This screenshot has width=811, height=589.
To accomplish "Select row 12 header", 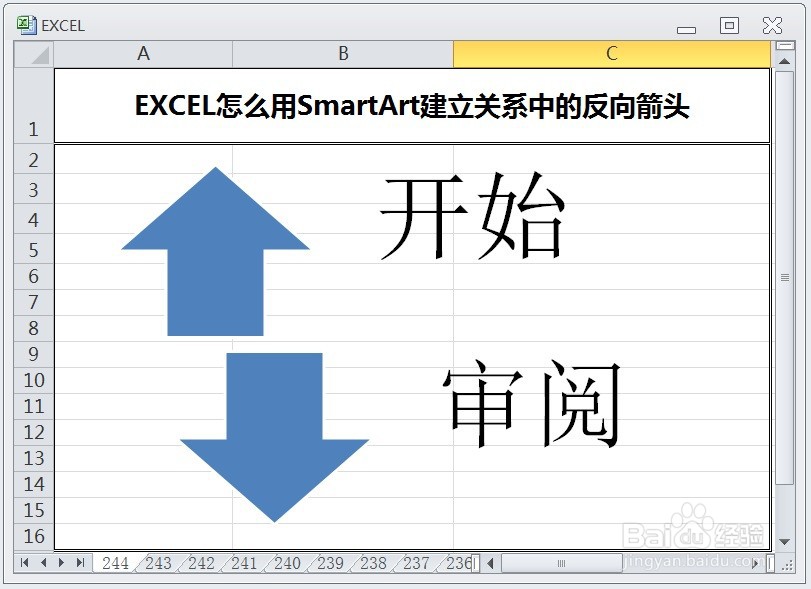I will click(x=34, y=432).
